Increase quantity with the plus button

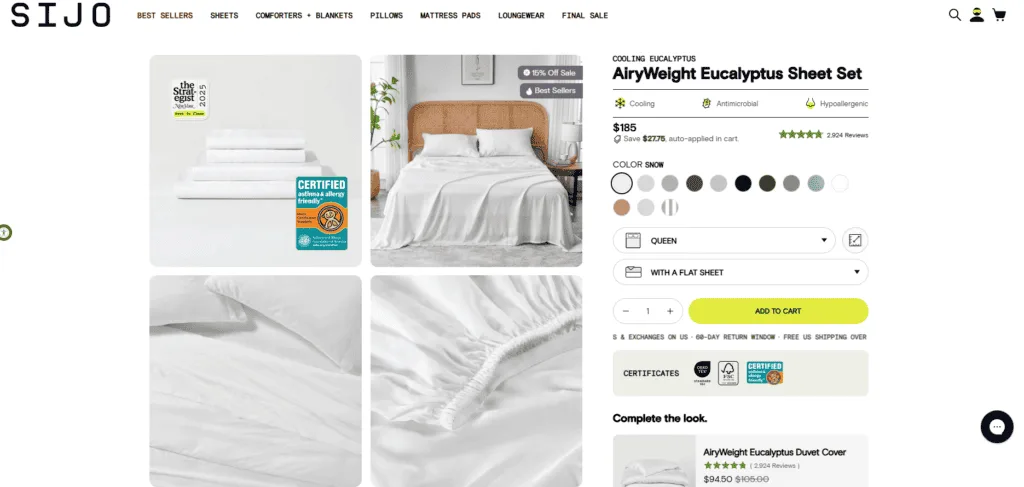pos(669,311)
